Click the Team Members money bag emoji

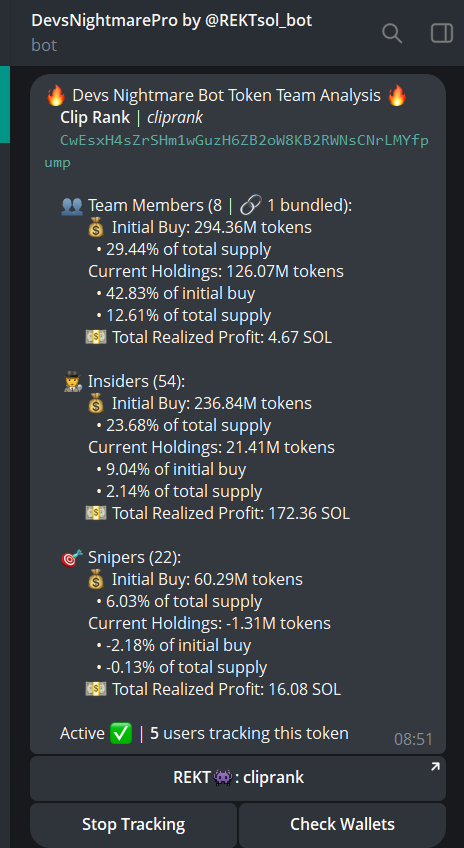click(x=96, y=228)
